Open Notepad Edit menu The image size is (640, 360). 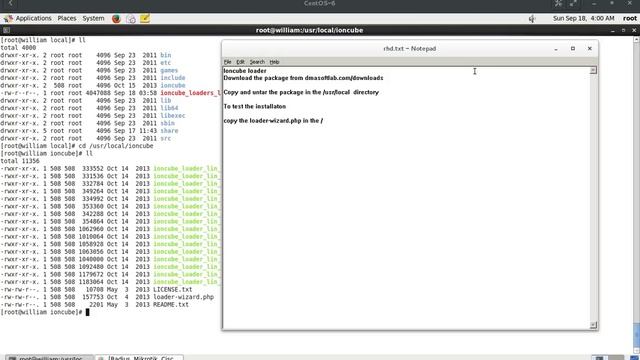point(240,62)
